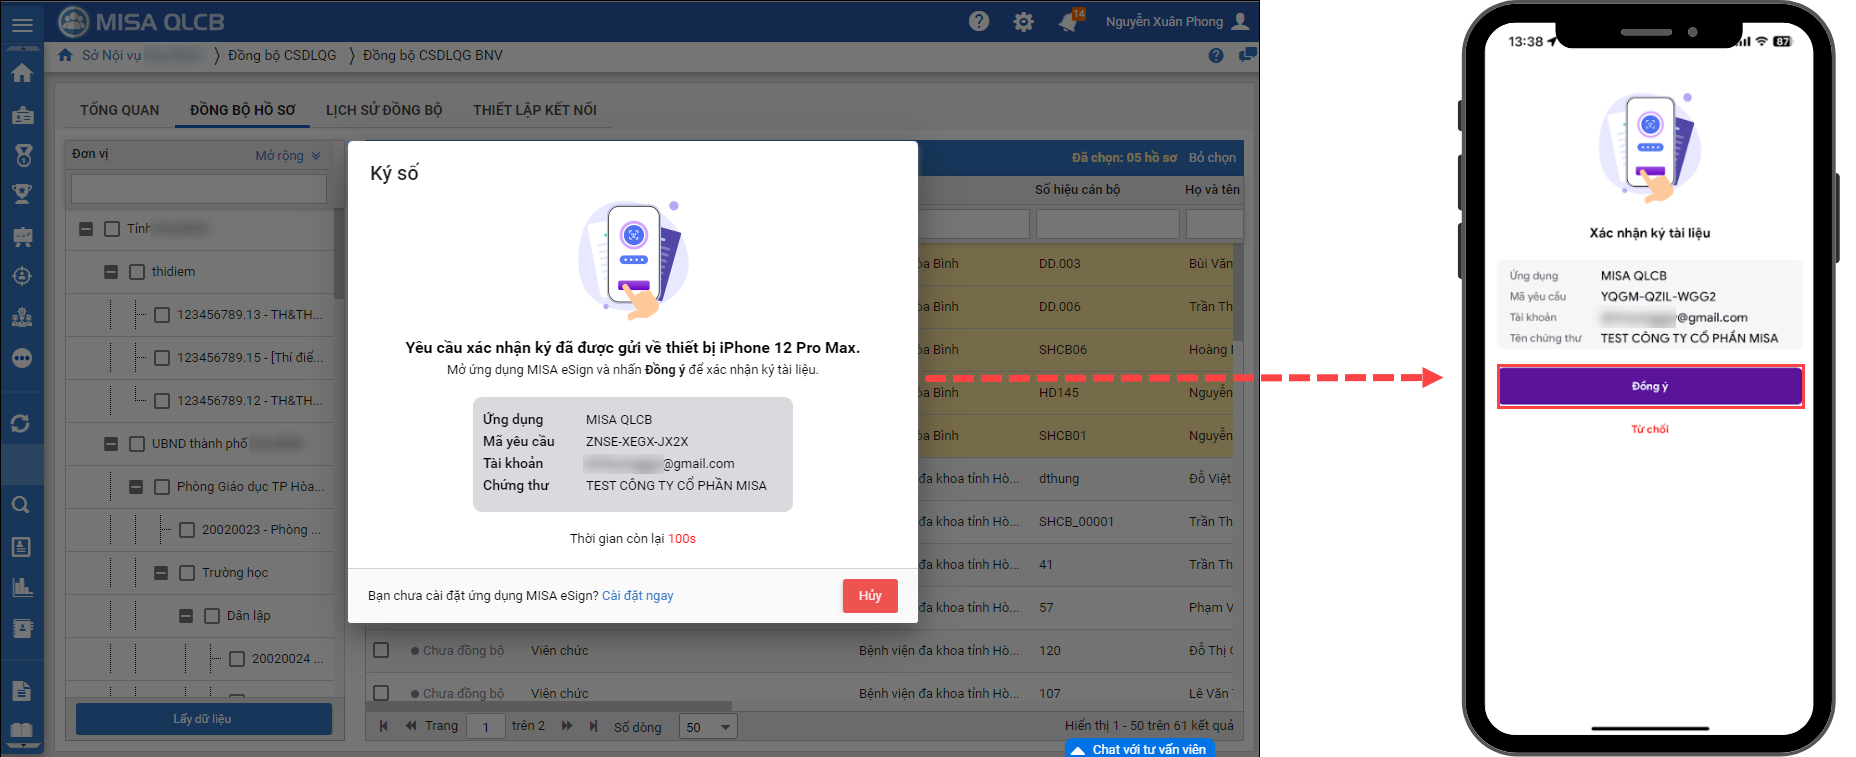
Task: Switch to the LỊCH SỬ ĐỒNG BỘ tab
Action: [x=384, y=110]
